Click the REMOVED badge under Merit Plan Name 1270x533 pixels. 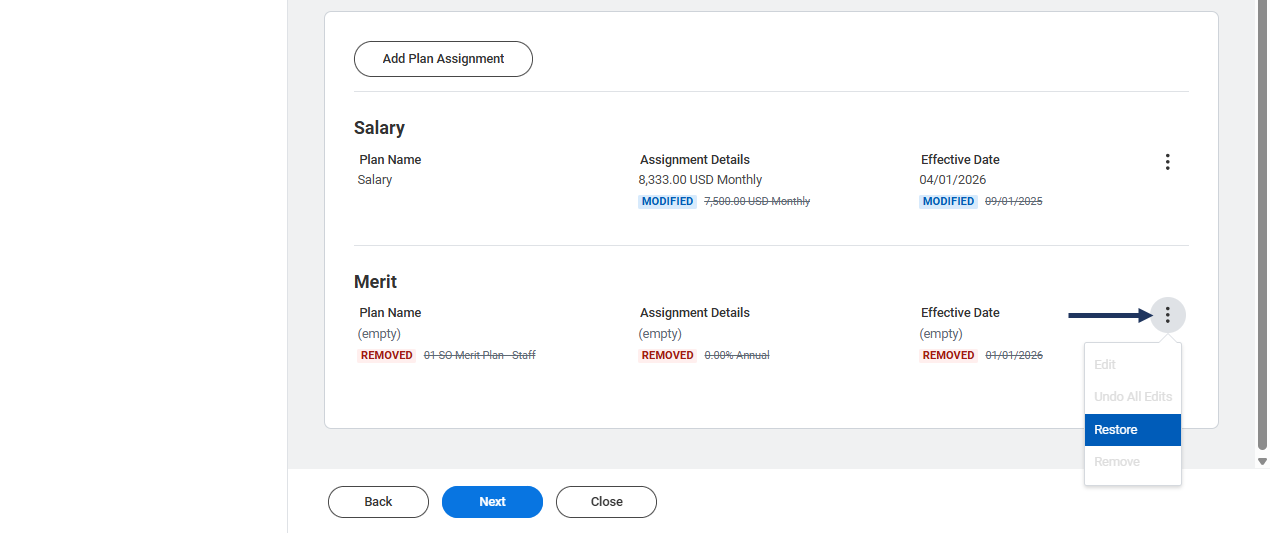click(387, 356)
